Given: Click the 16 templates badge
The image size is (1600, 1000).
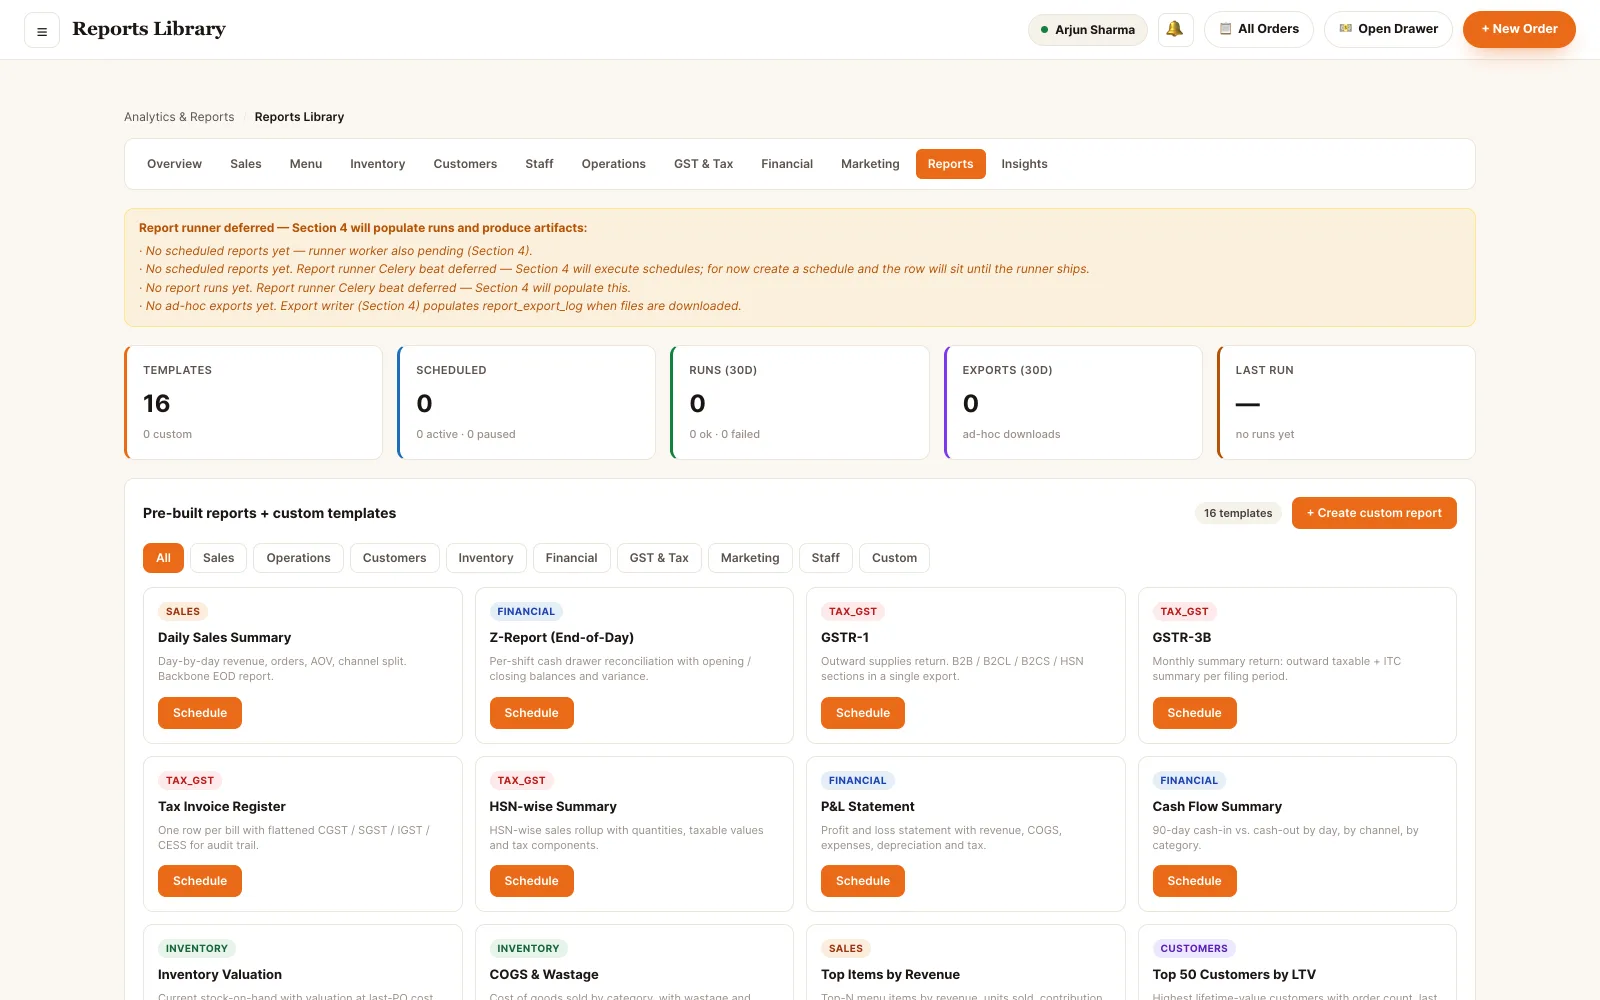Looking at the screenshot, I should 1238,513.
